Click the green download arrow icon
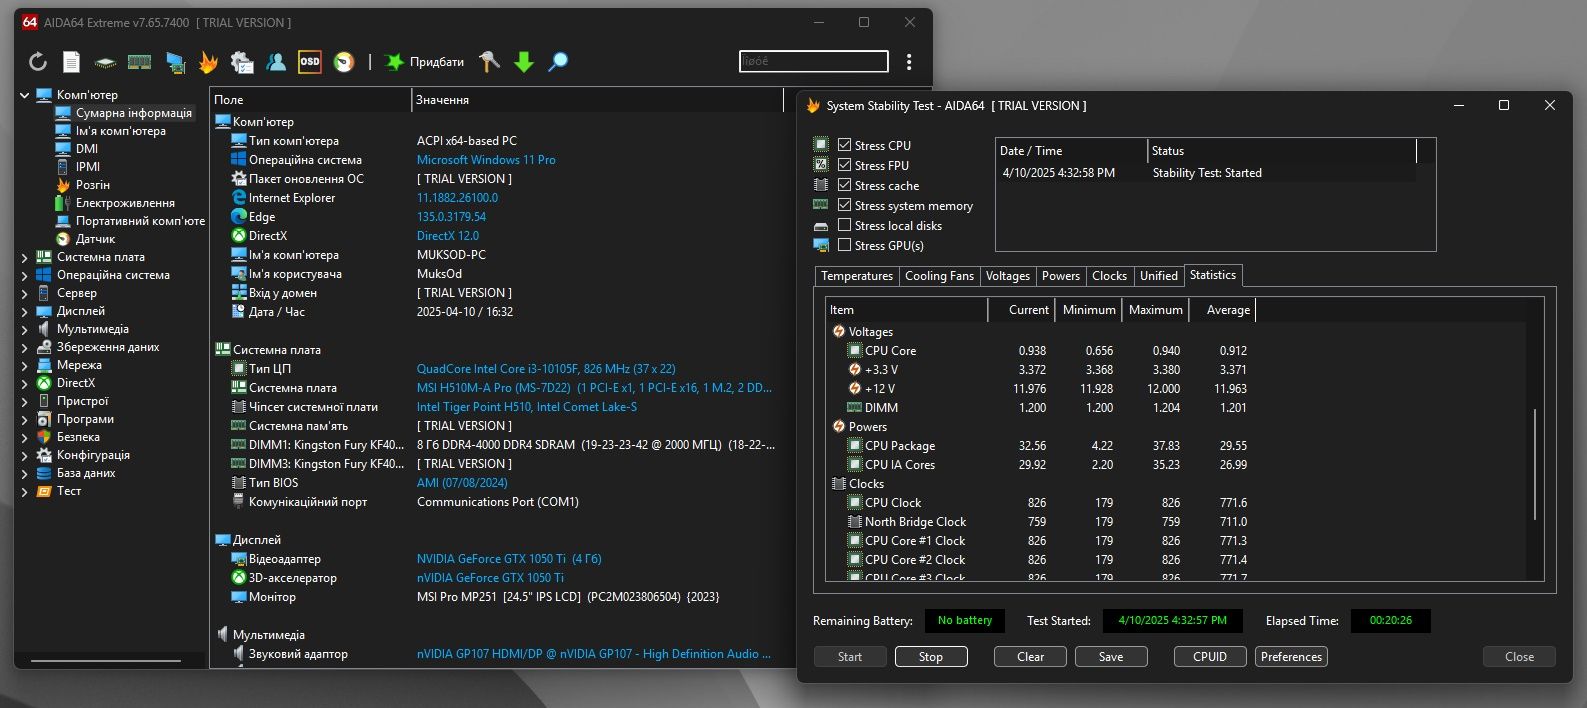The width and height of the screenshot is (1587, 708). (524, 62)
